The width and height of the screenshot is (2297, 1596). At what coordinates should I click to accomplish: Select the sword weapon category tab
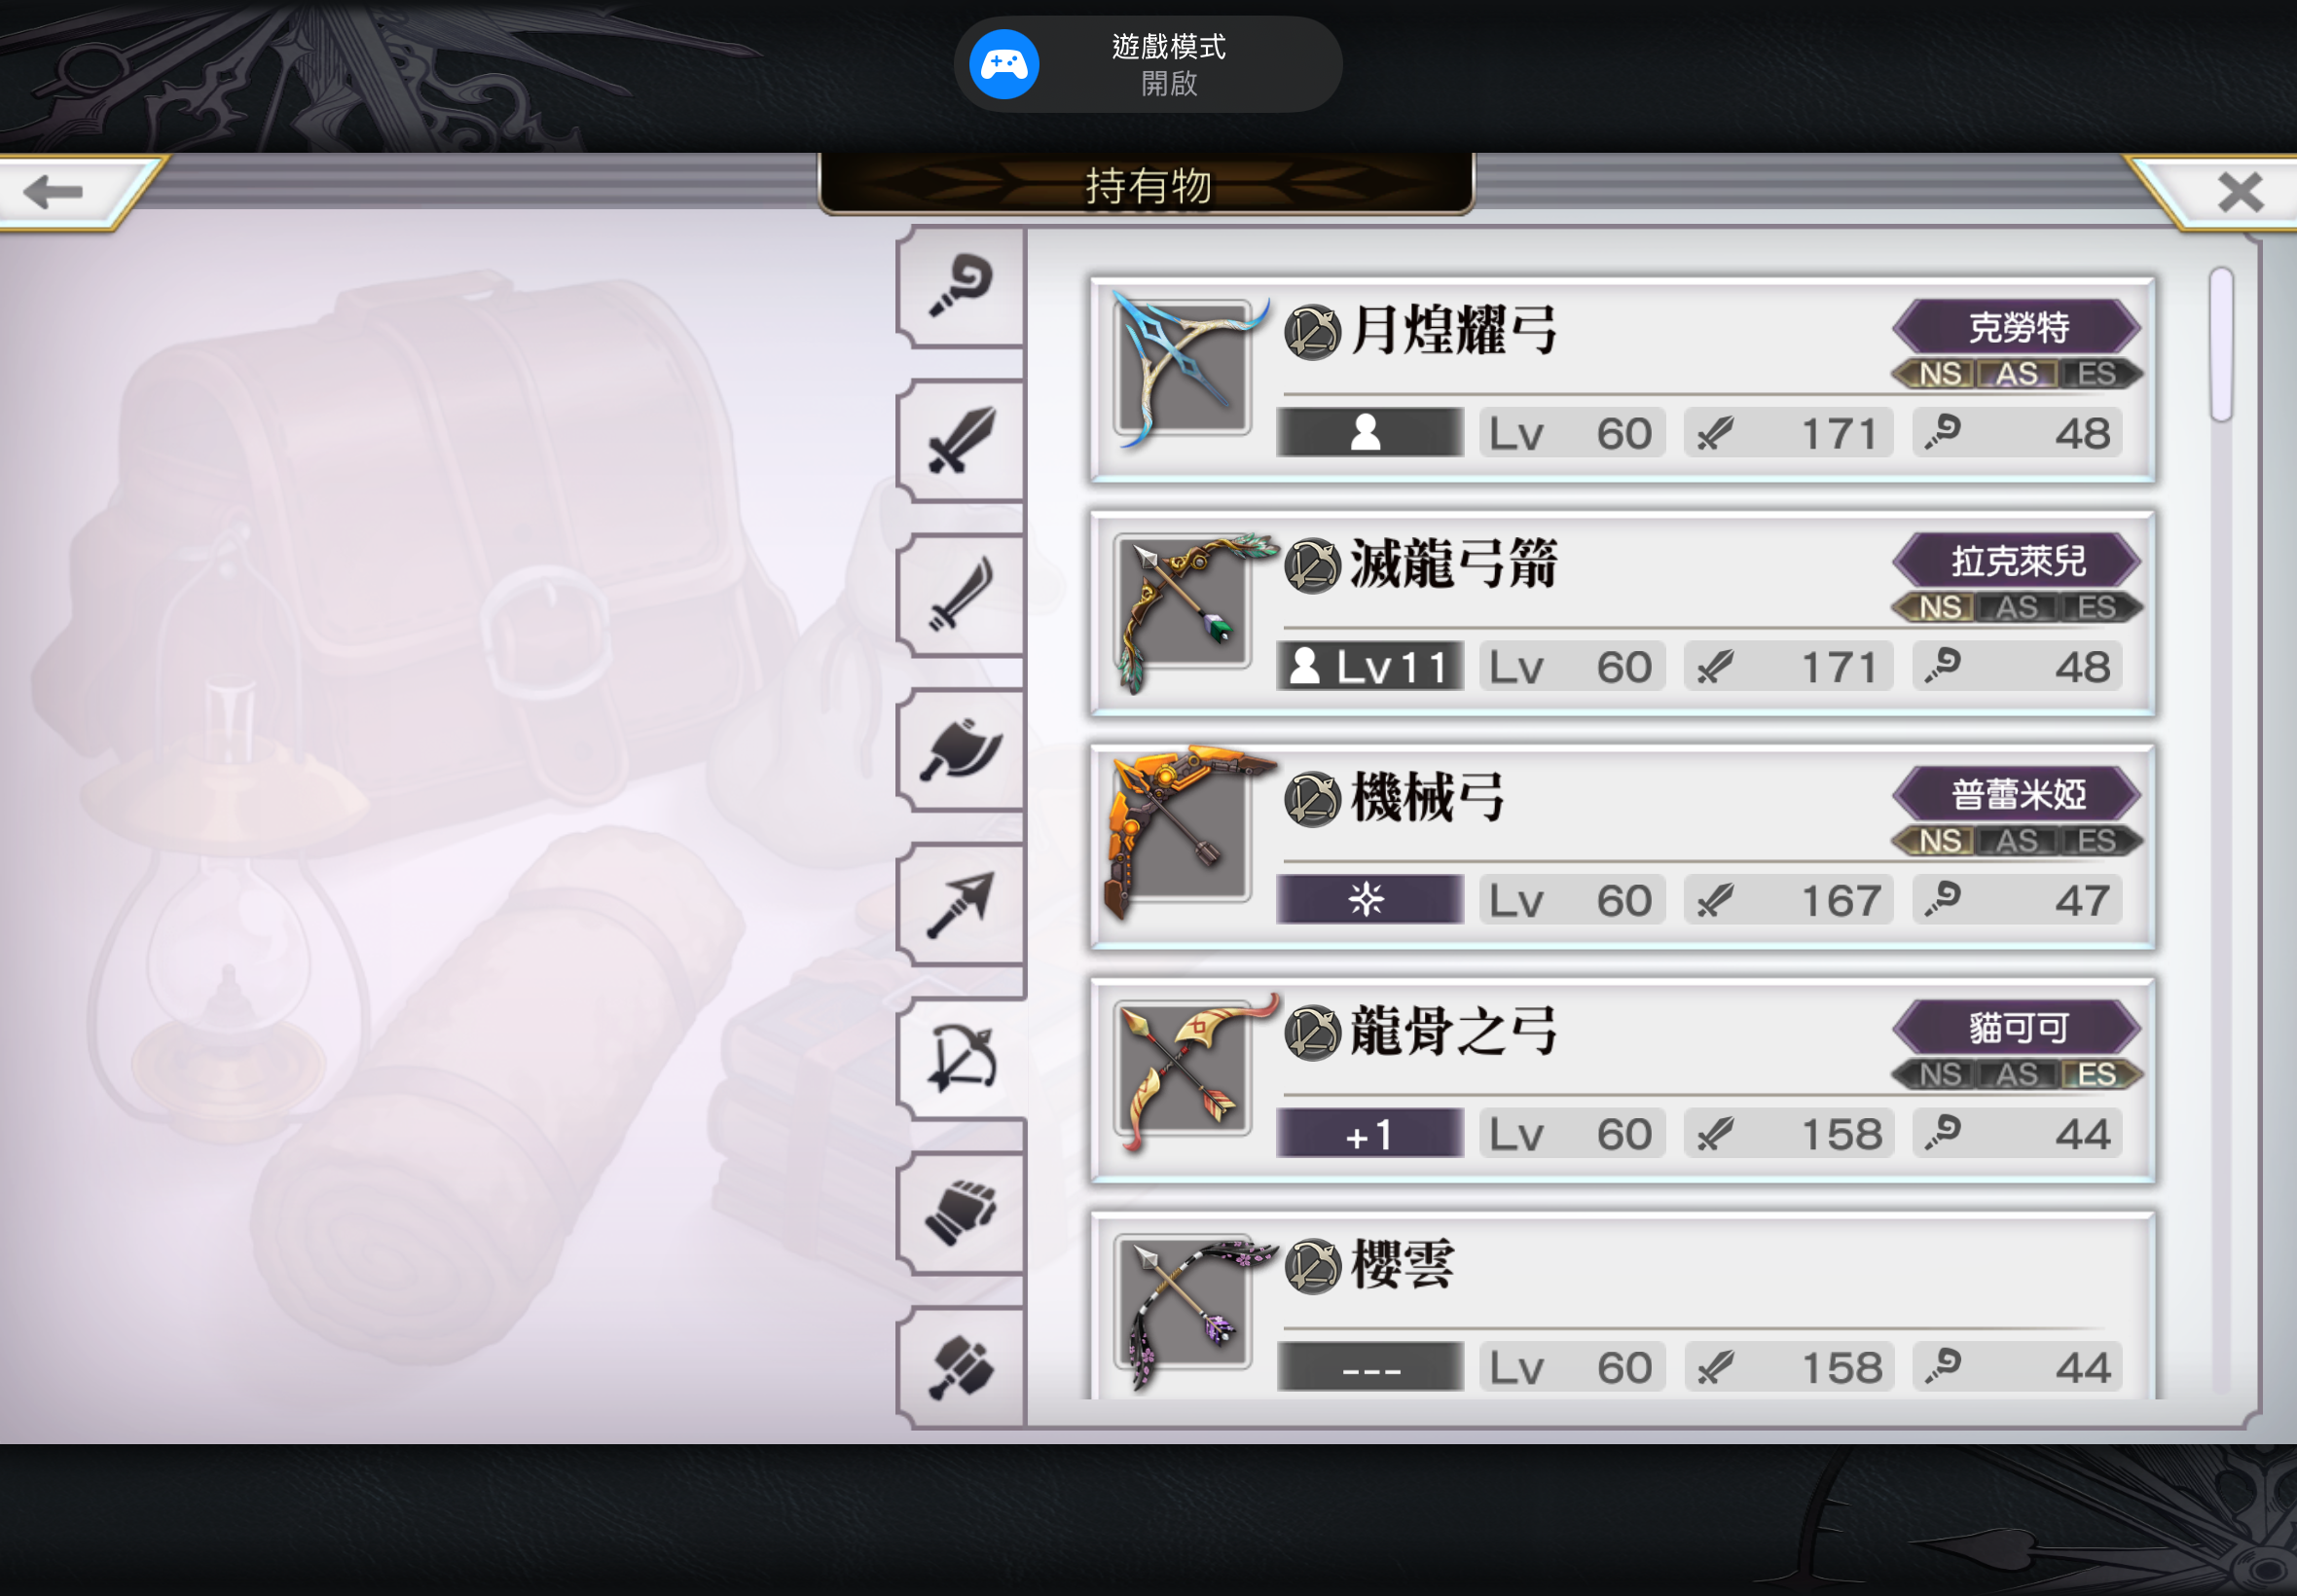pyautogui.click(x=961, y=441)
